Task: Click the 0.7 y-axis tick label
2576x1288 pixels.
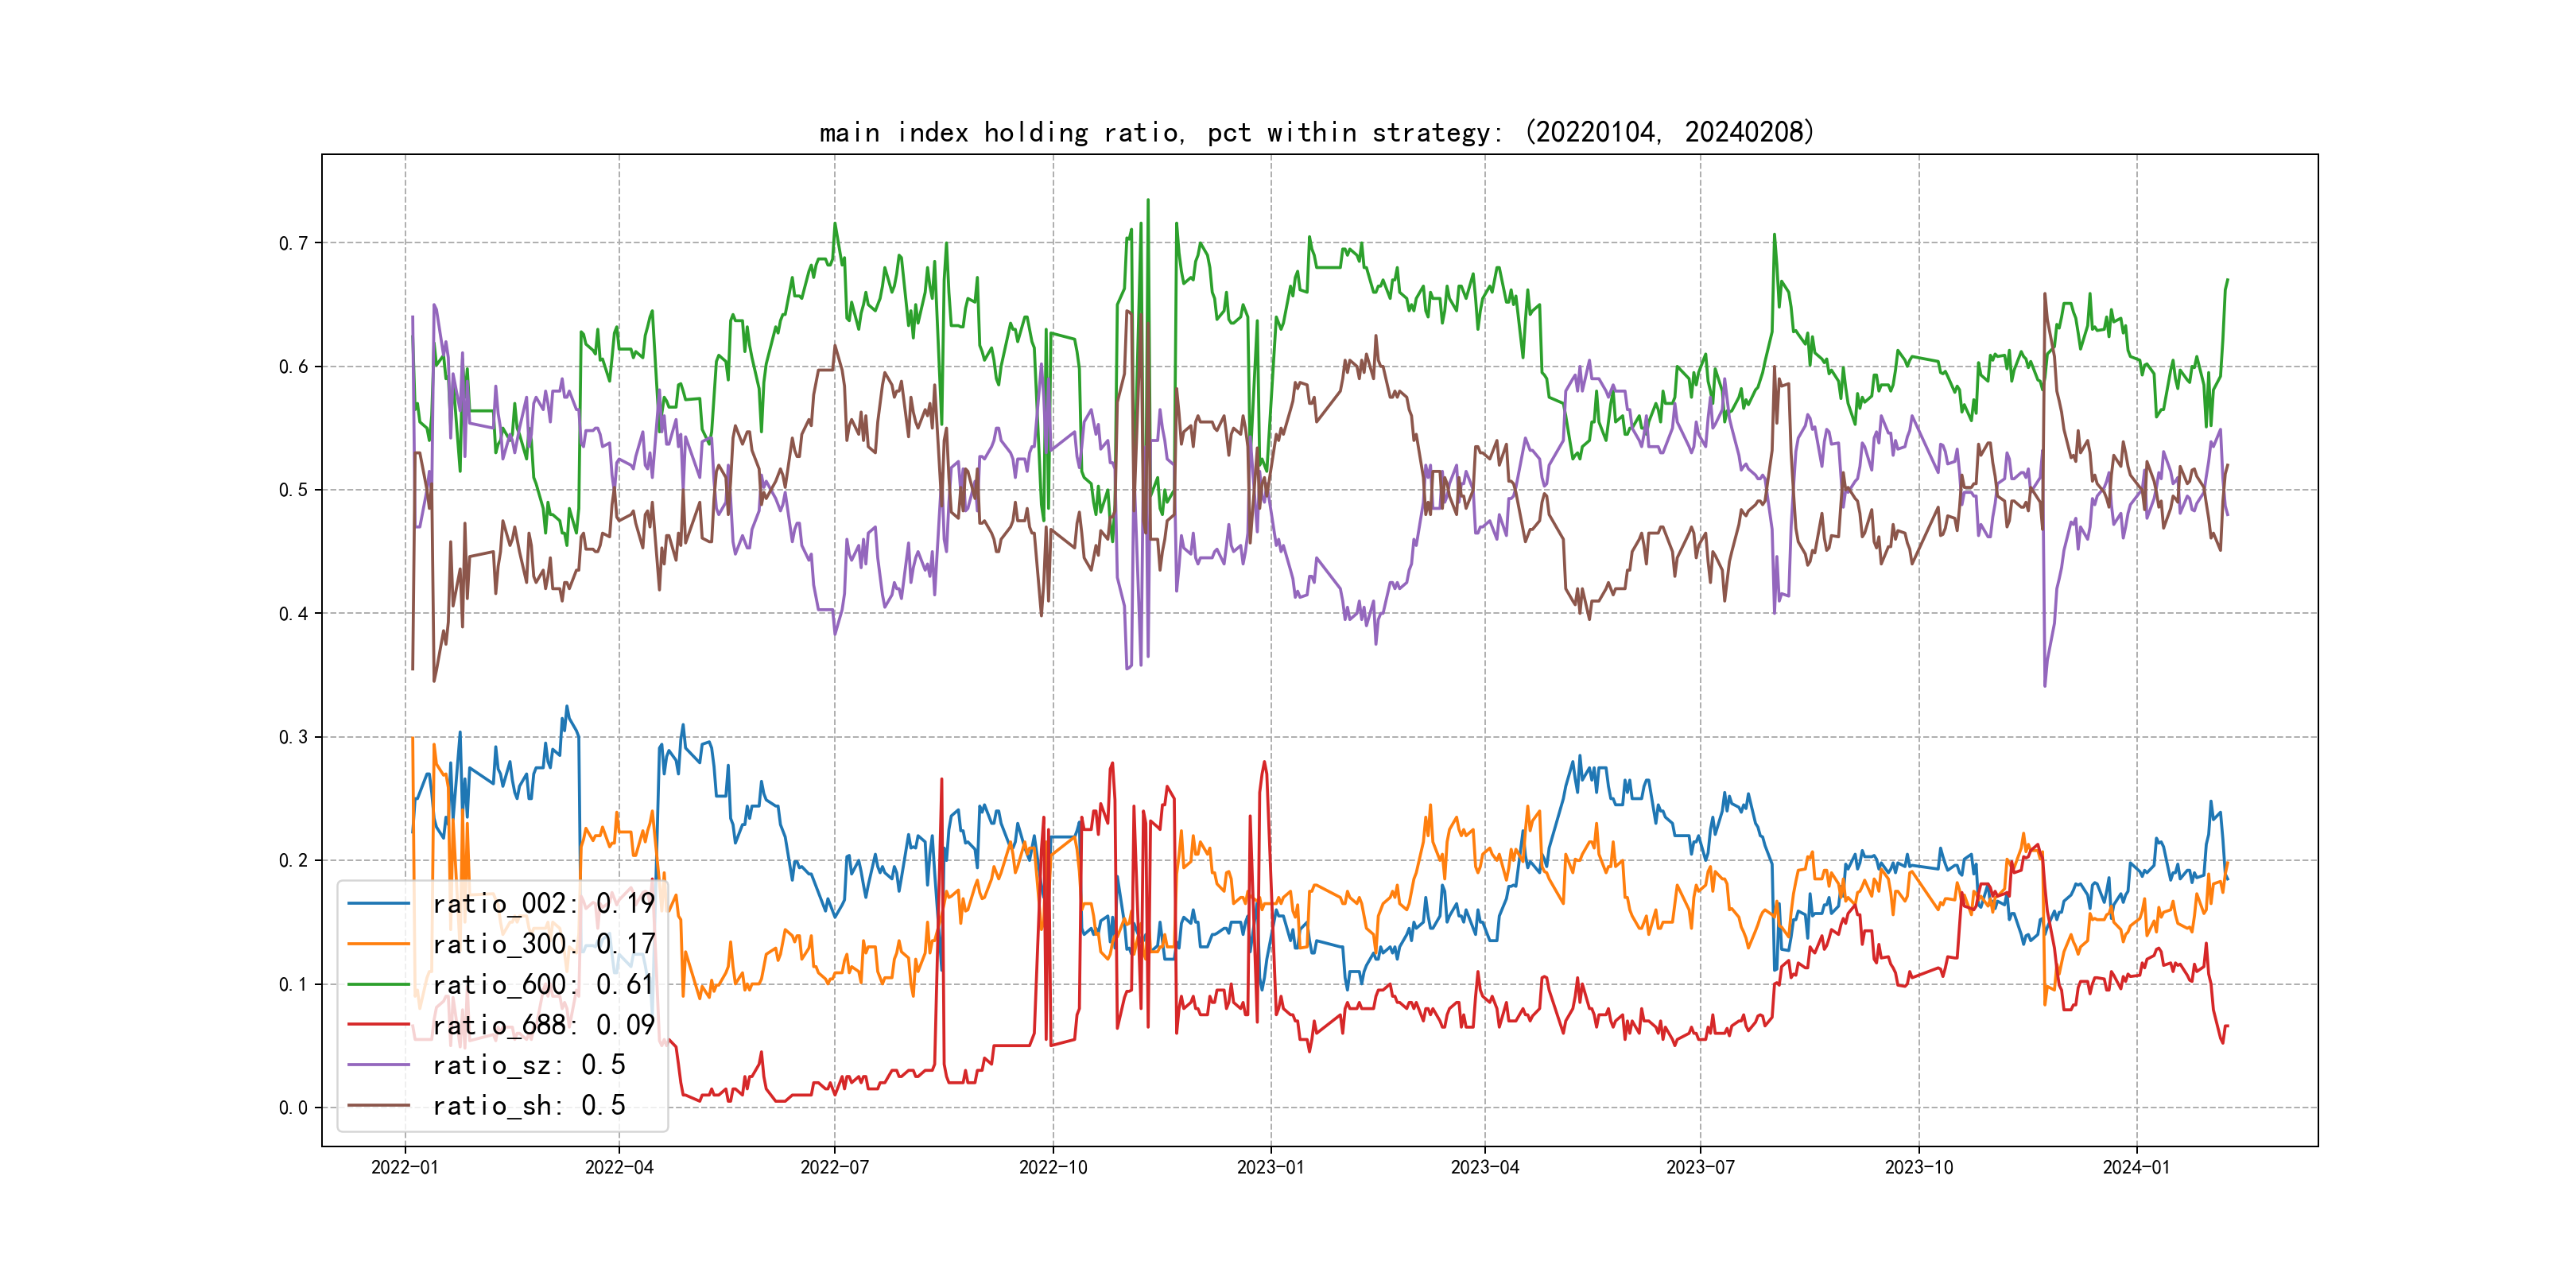Action: coord(293,243)
